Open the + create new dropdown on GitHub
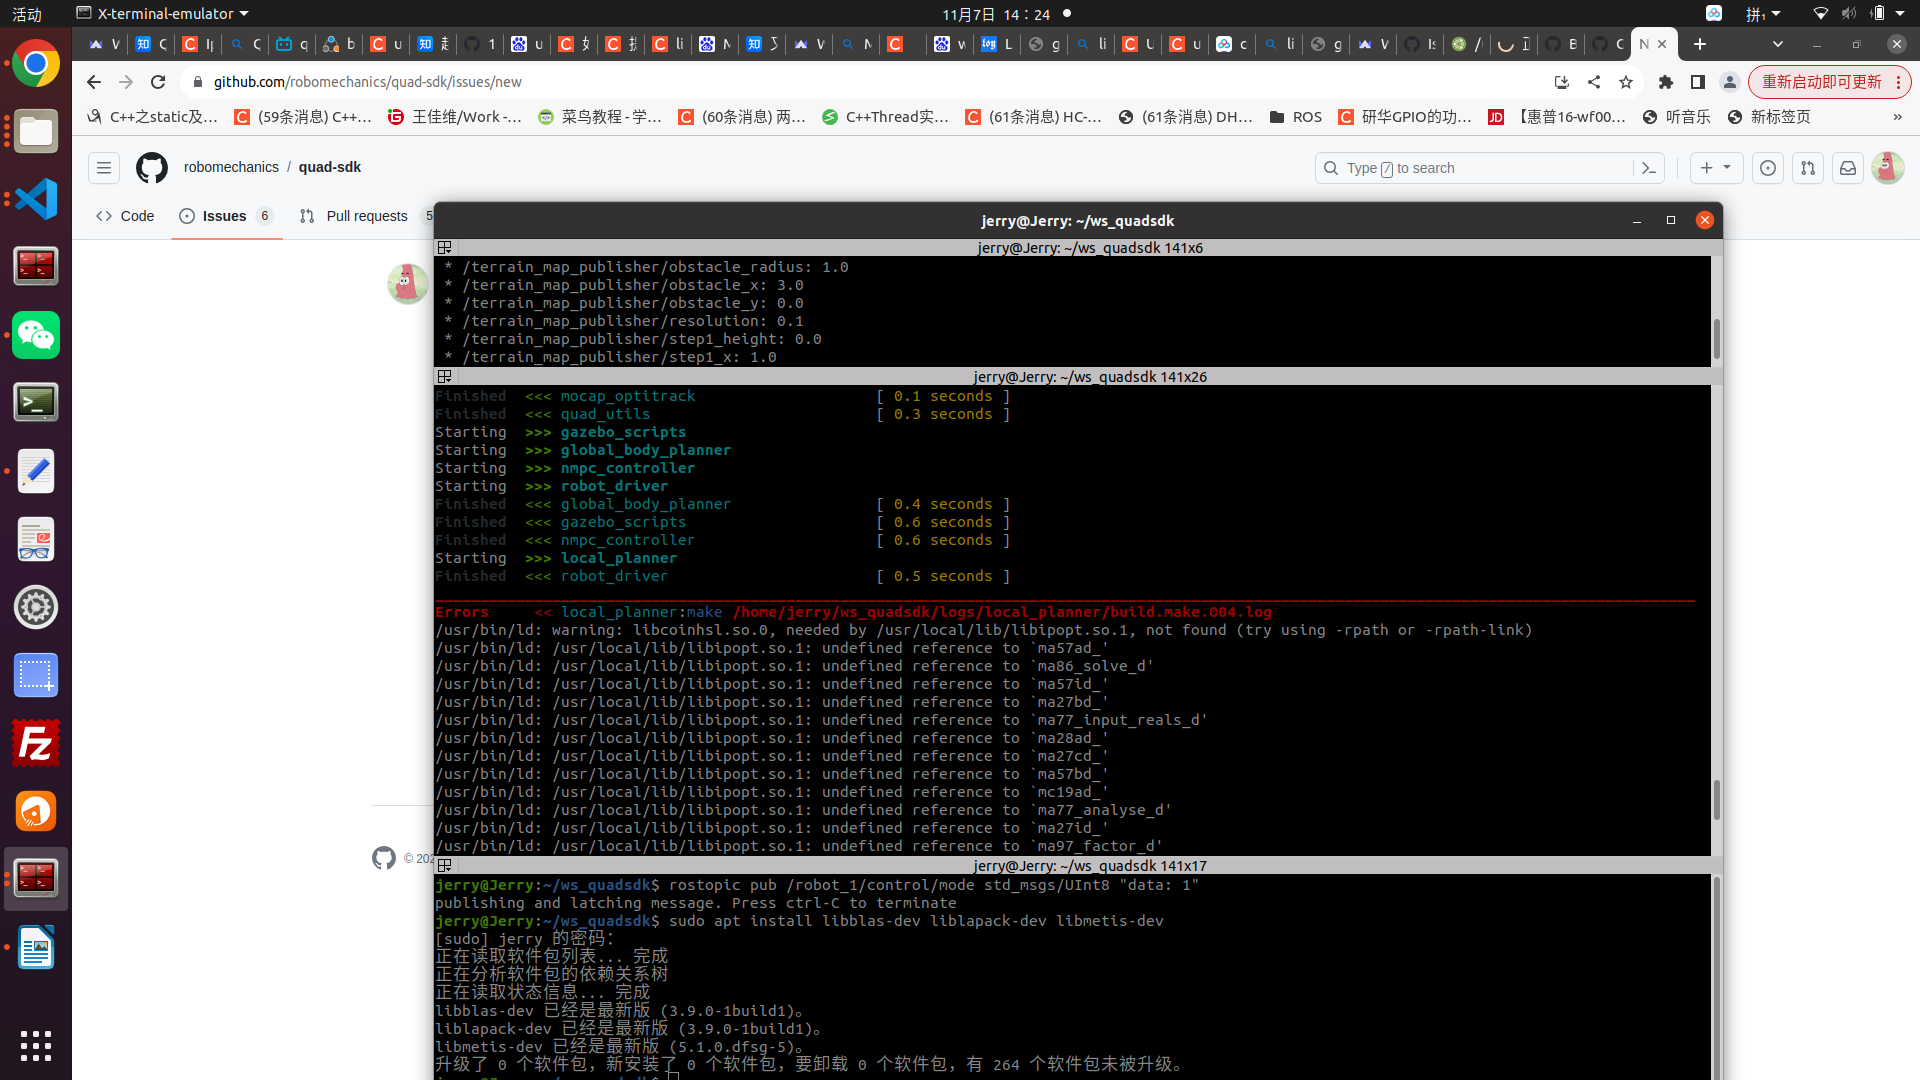Screen dimensions: 1920x1080 point(1716,168)
